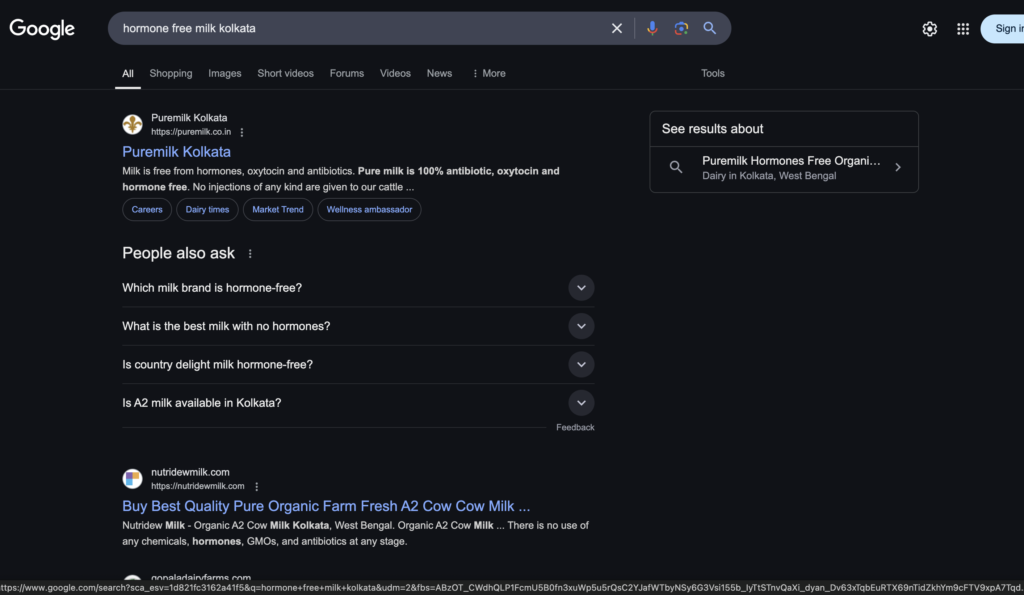1024x595 pixels.
Task: Switch to the Images tab
Action: pyautogui.click(x=225, y=73)
